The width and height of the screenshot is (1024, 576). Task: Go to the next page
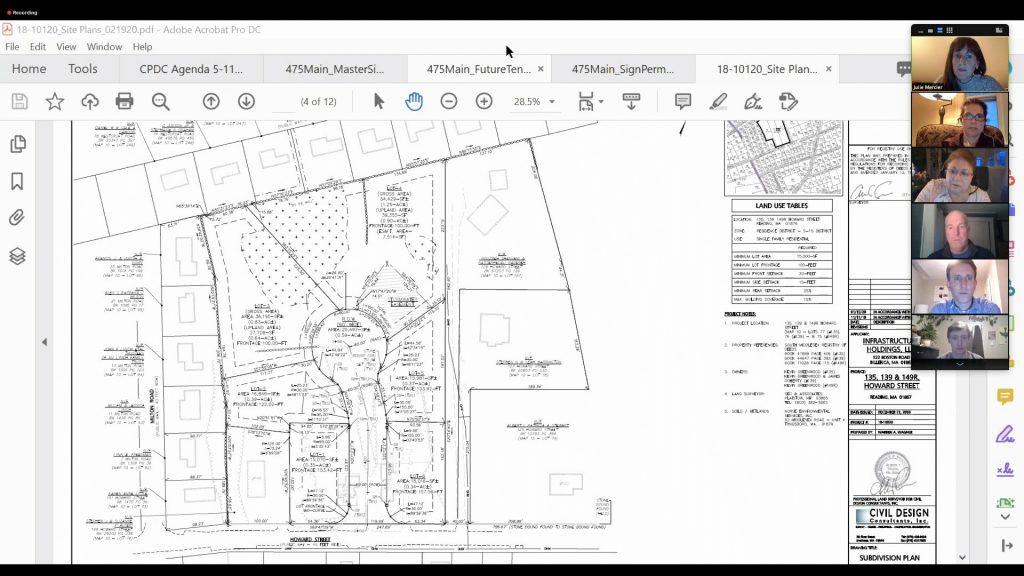tap(246, 101)
